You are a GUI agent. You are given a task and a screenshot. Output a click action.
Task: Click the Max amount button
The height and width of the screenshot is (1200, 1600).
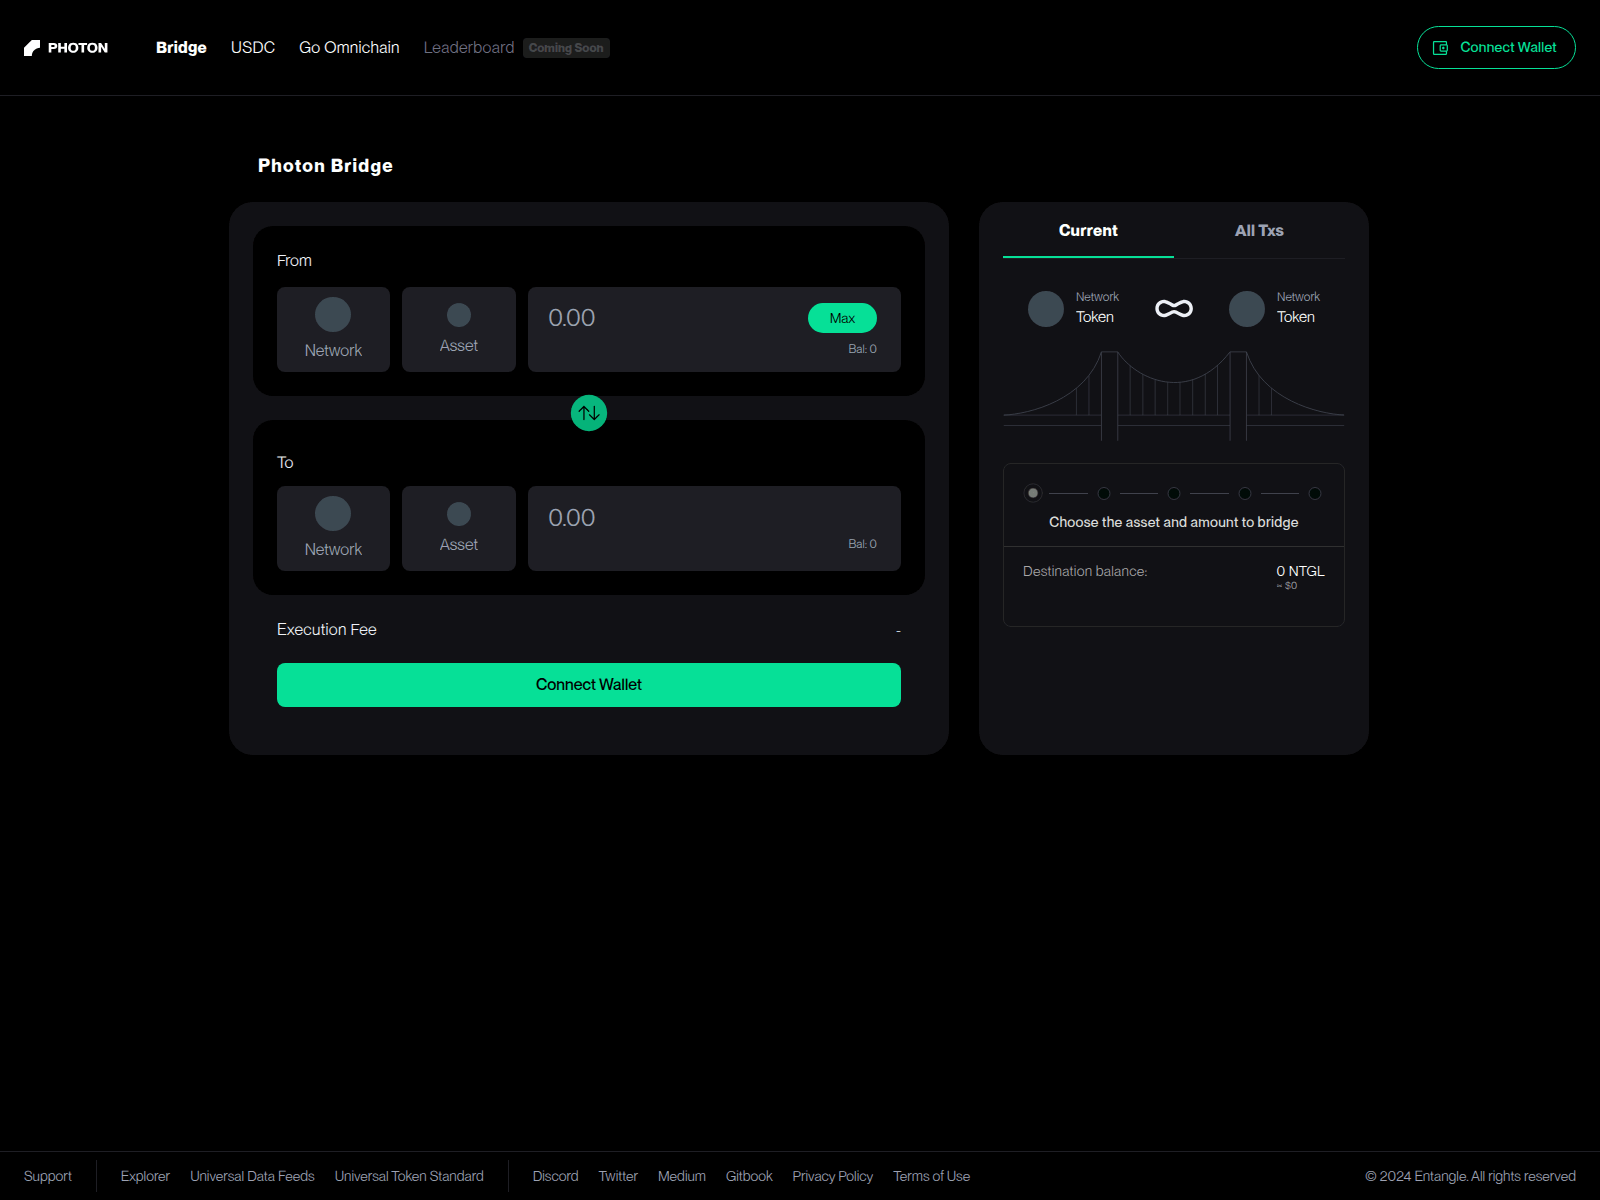(x=842, y=318)
